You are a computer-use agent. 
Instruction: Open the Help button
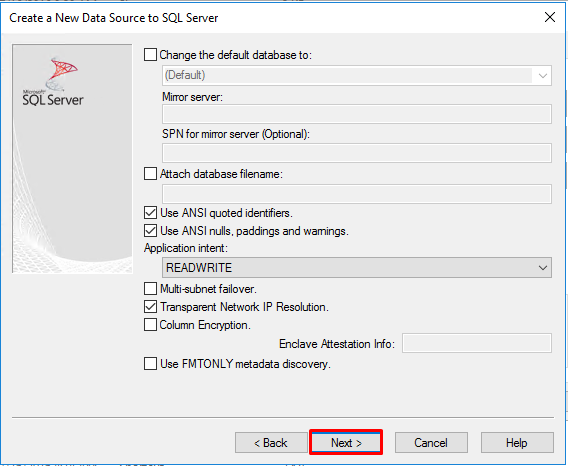[x=517, y=442]
